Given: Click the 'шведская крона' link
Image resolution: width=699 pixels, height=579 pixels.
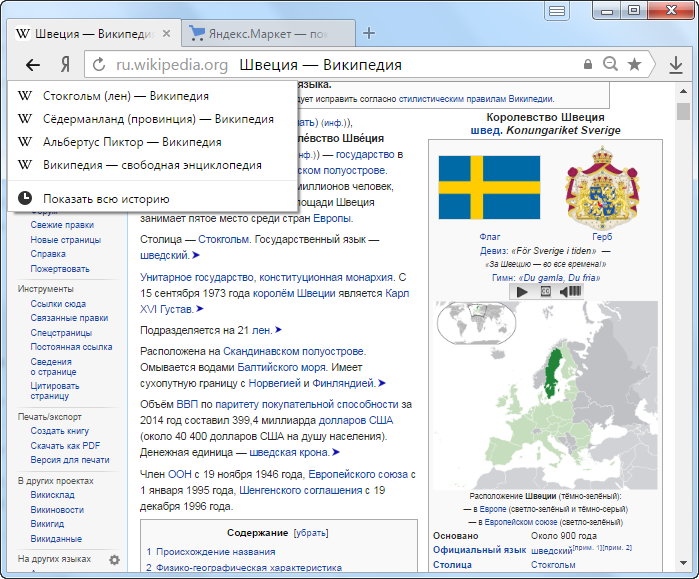Looking at the screenshot, I should (285, 452).
